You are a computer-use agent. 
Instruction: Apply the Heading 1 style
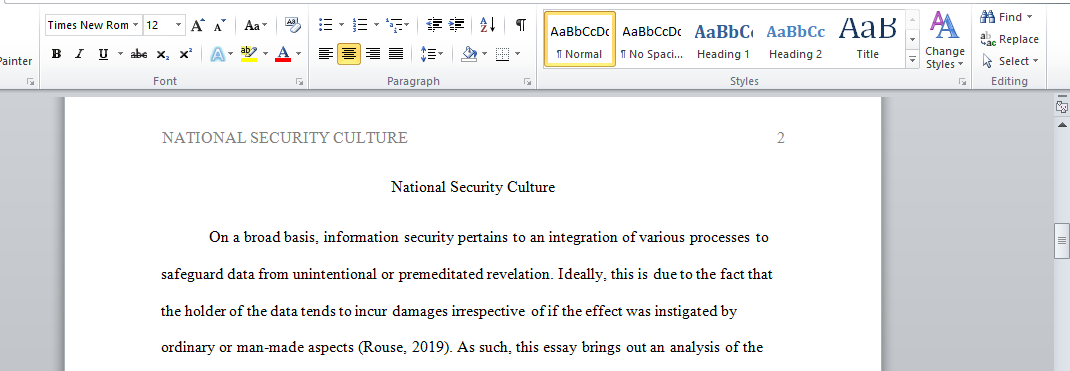click(723, 40)
